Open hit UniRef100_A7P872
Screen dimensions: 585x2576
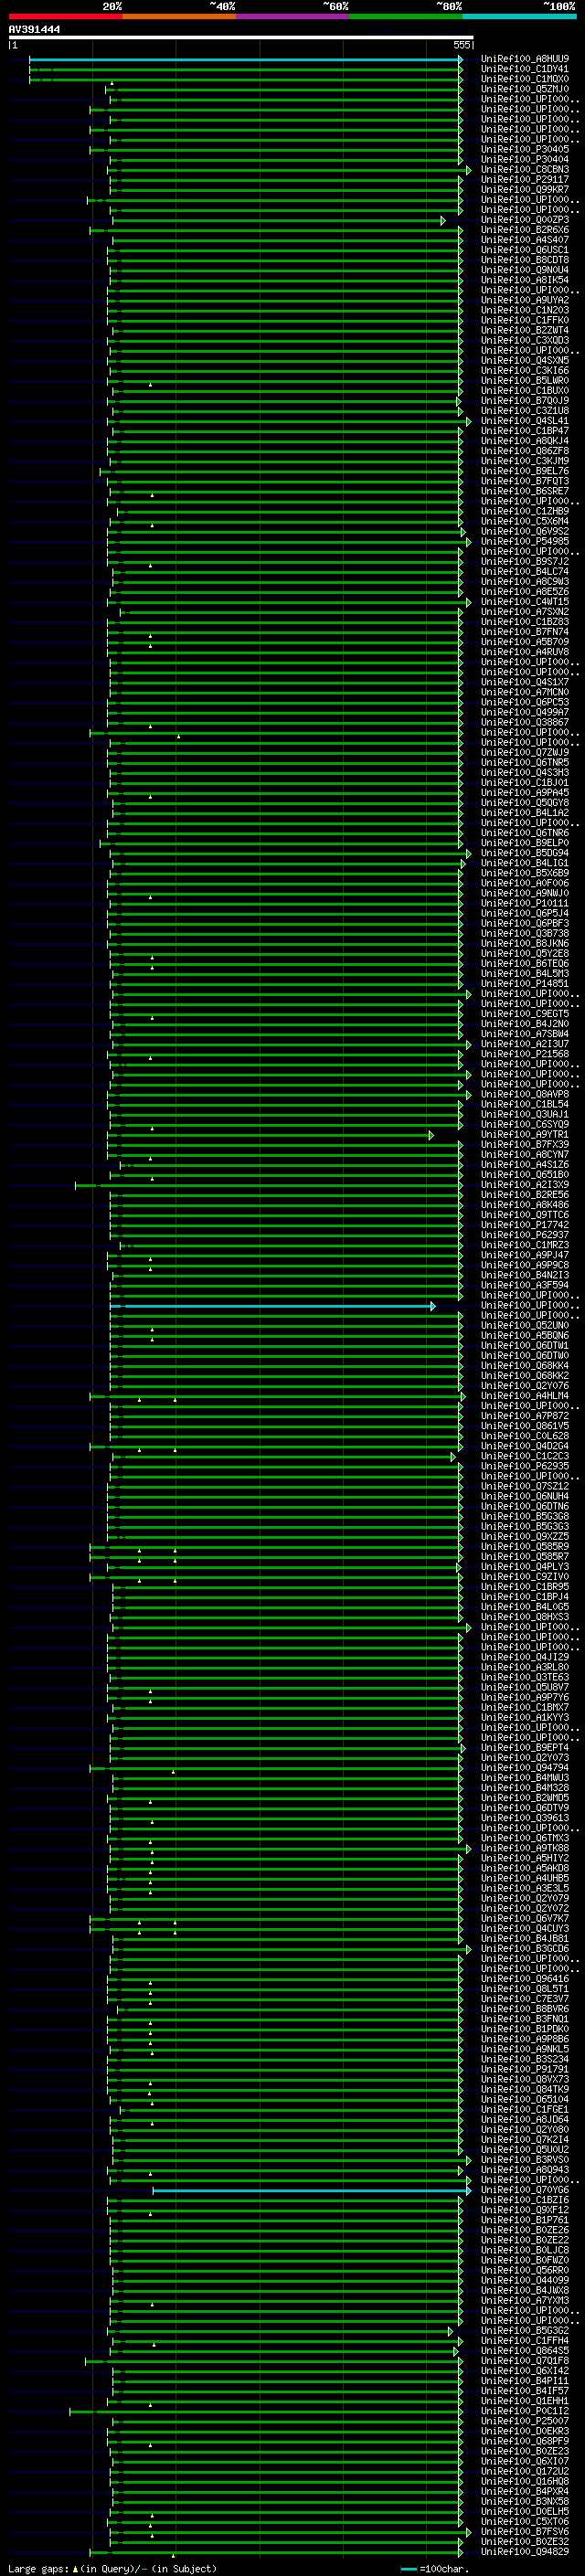pyautogui.click(x=525, y=1416)
